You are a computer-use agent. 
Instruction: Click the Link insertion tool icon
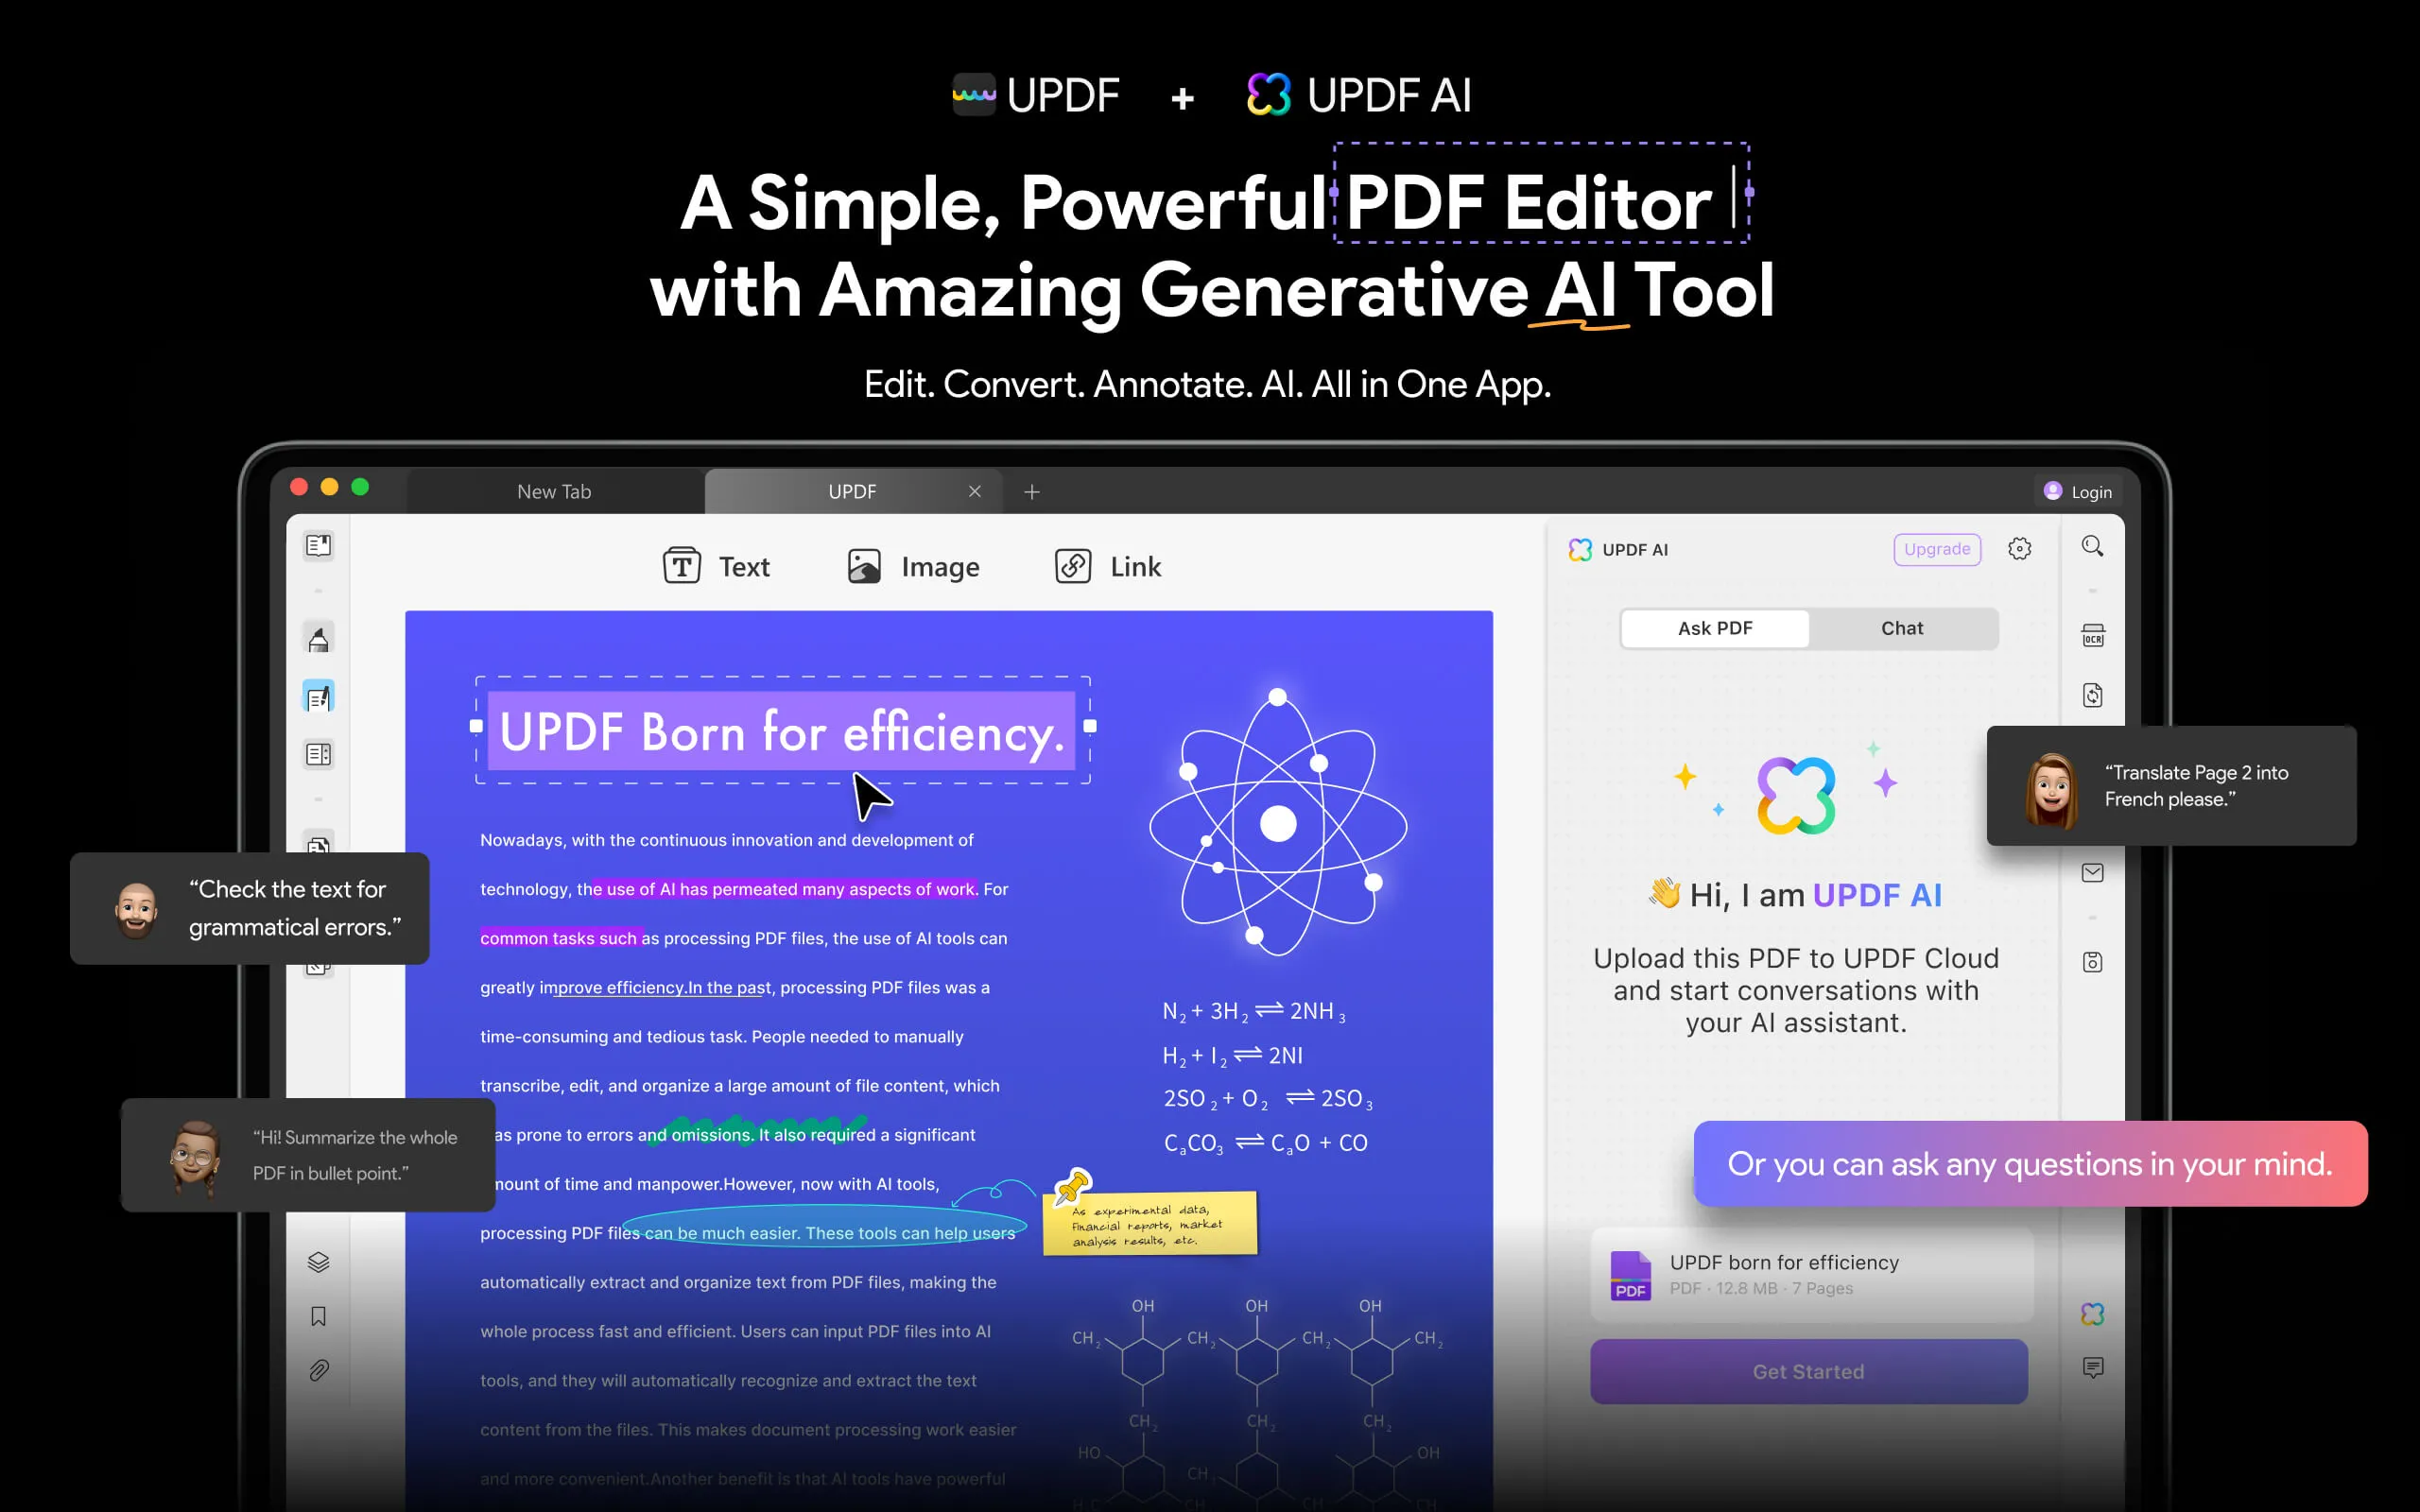coord(1071,564)
